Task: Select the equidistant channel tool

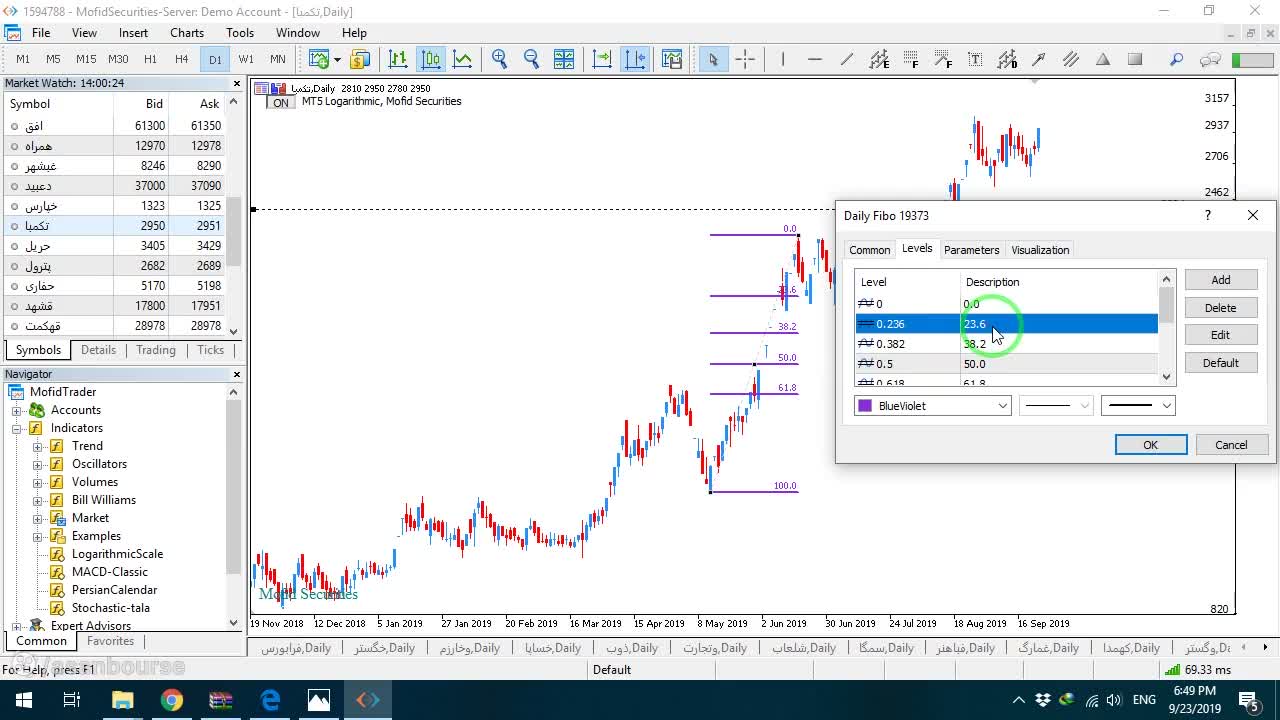Action: click(879, 59)
